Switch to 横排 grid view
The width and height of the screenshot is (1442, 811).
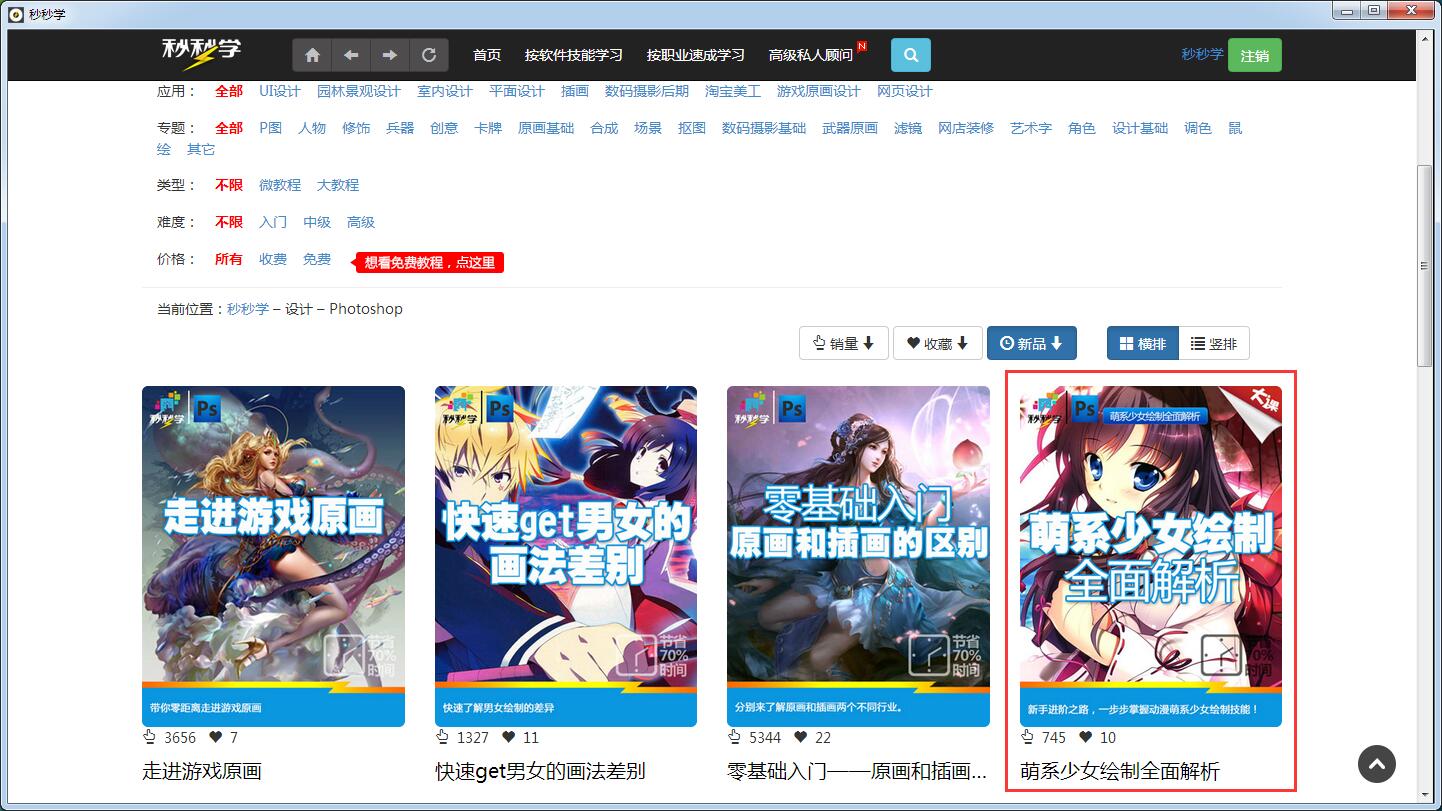[1143, 343]
